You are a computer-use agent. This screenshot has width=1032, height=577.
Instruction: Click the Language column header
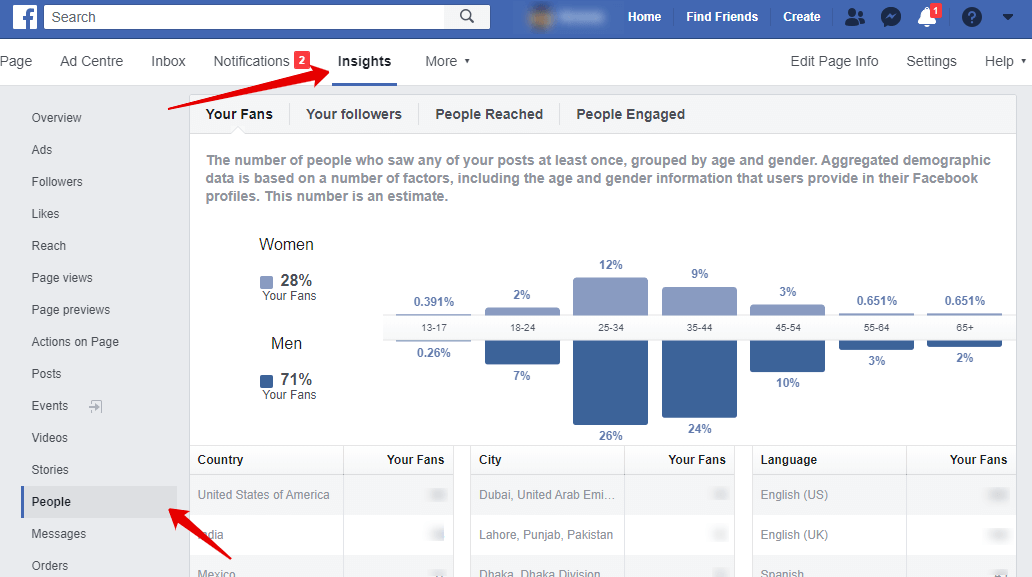pyautogui.click(x=788, y=460)
